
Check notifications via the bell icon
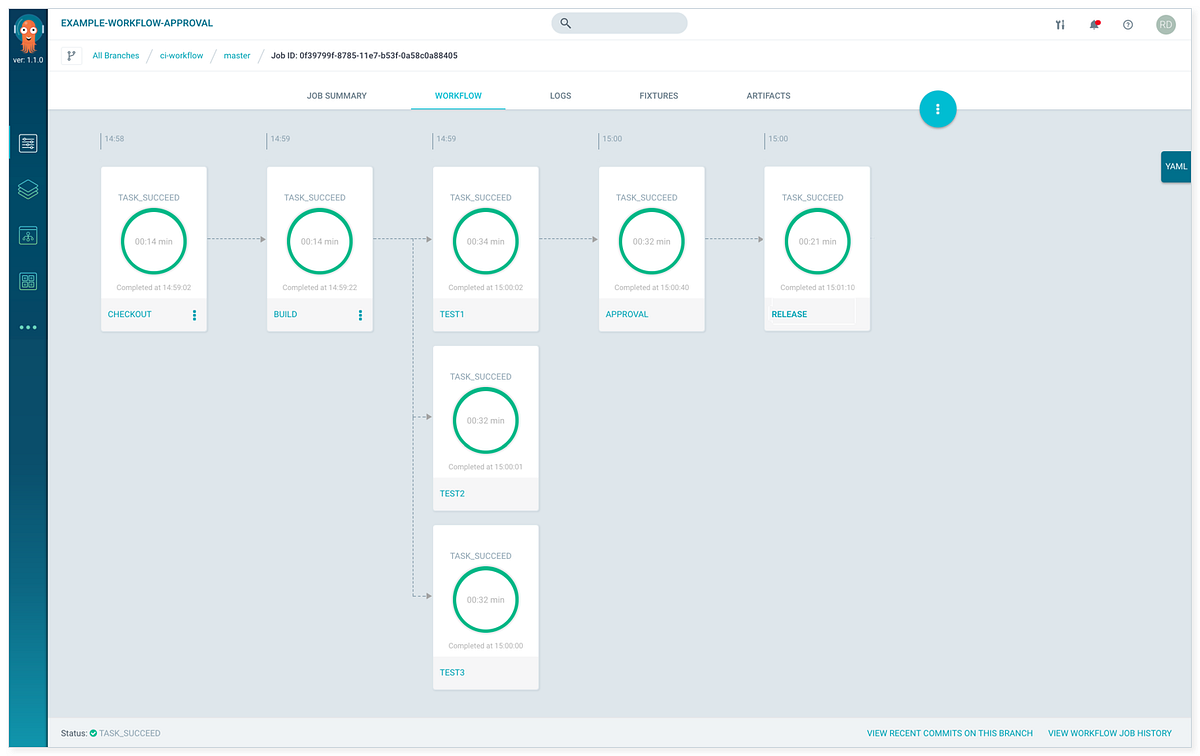1094,24
